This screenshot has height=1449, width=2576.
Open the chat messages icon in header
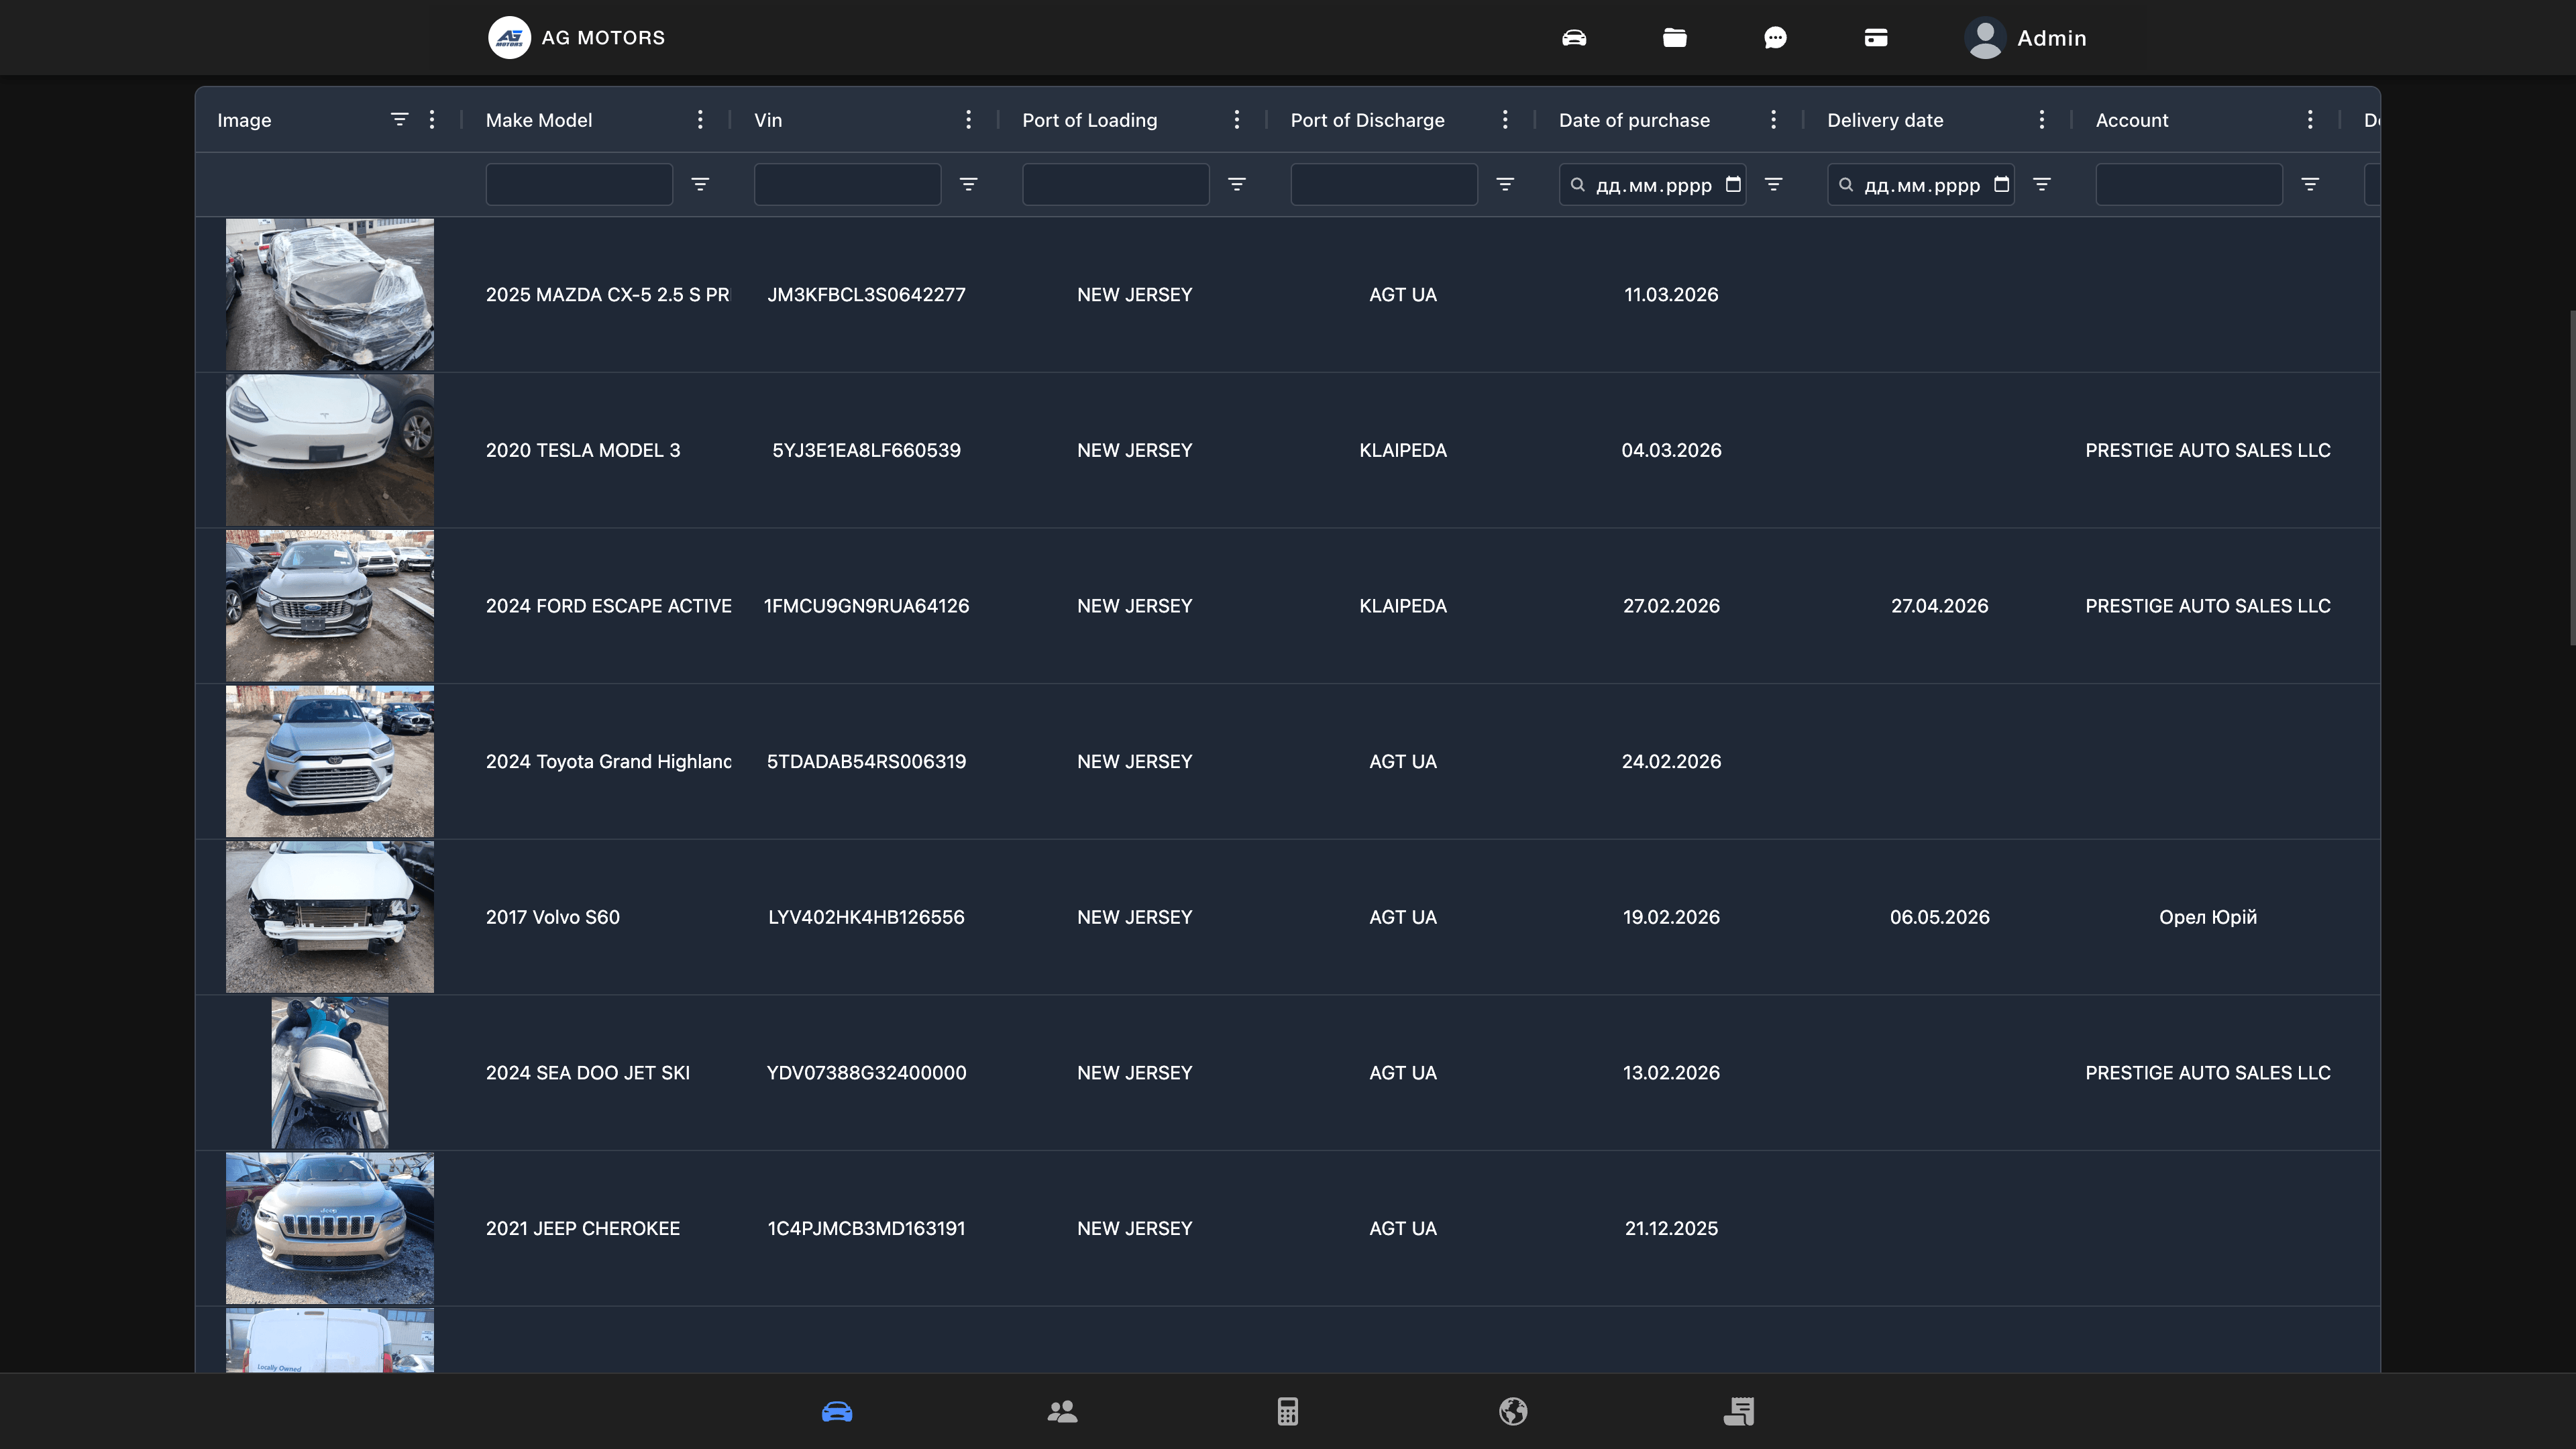click(x=1775, y=38)
